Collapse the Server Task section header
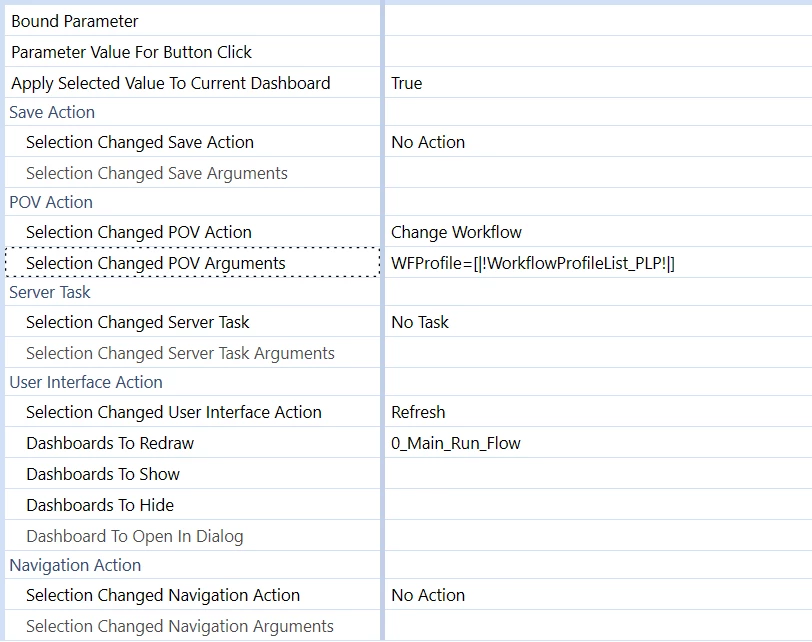Viewport: 812px width, 642px height. point(50,293)
